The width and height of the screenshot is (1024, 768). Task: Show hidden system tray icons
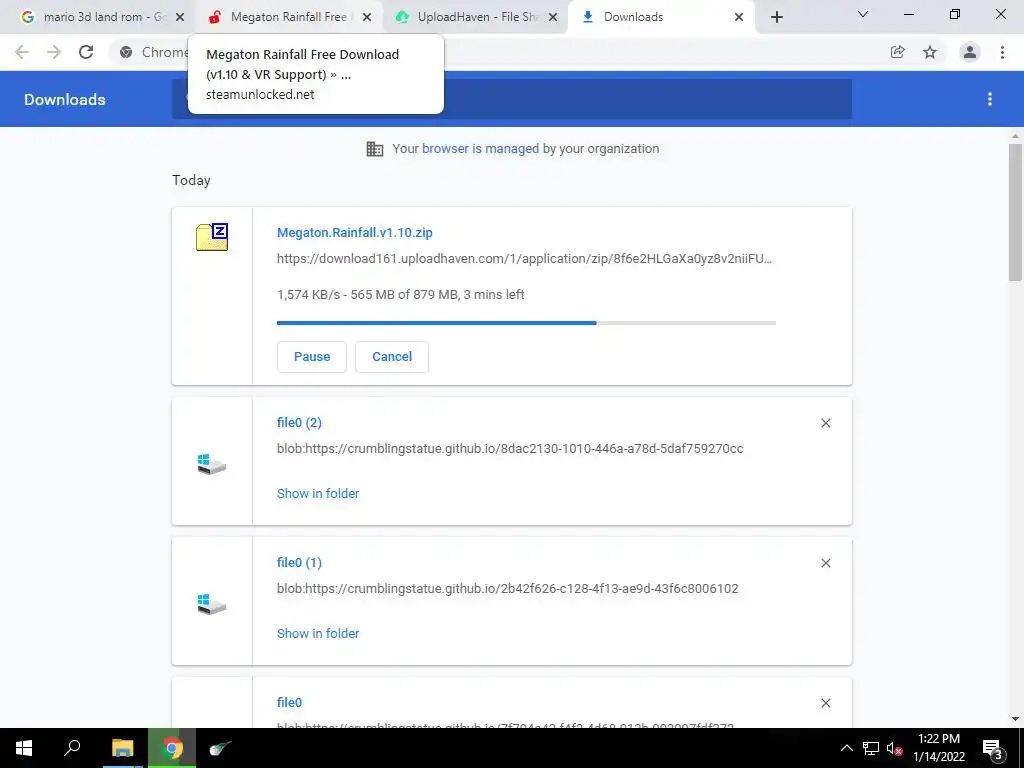pyautogui.click(x=846, y=748)
